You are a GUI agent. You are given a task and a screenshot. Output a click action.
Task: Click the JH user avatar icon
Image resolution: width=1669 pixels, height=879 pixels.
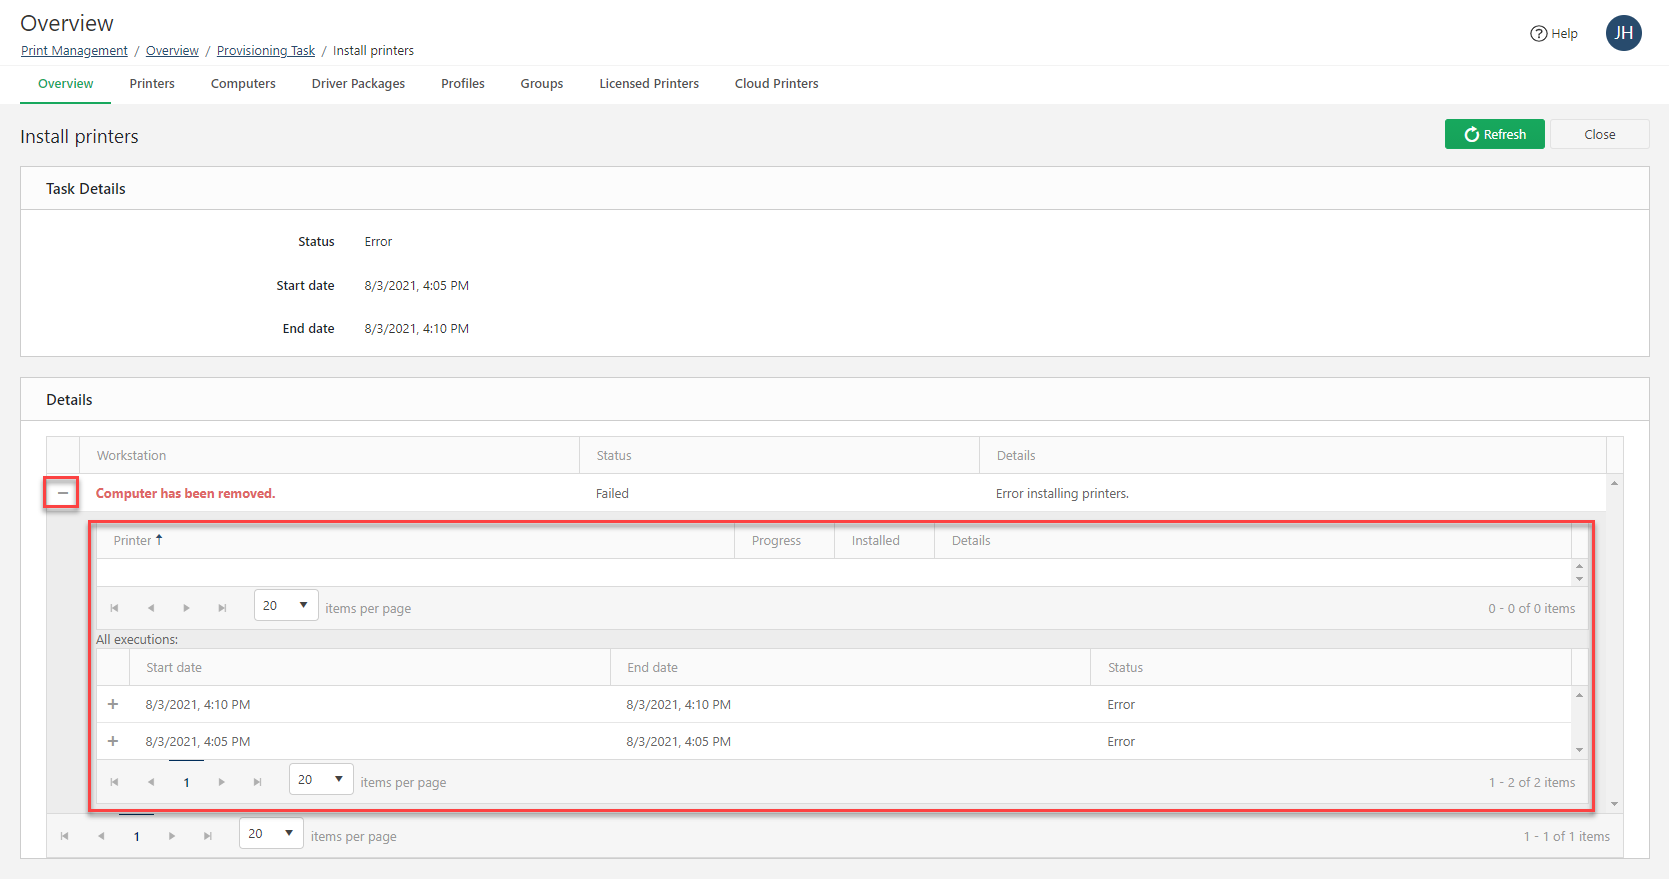coord(1623,33)
